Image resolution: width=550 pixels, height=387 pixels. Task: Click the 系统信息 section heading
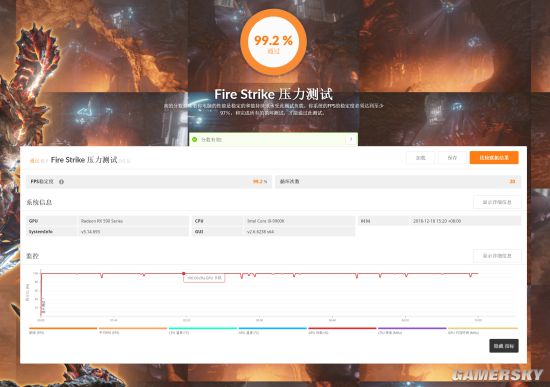pyautogui.click(x=39, y=202)
